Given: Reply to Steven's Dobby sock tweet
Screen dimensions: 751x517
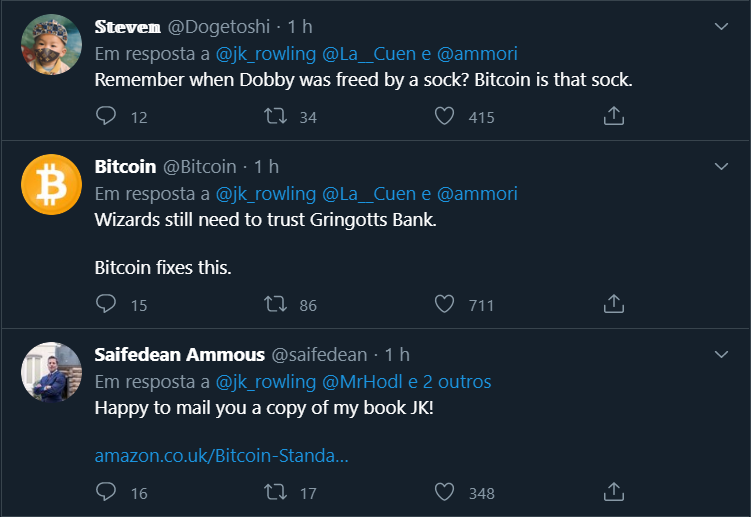Looking at the screenshot, I should 107,117.
